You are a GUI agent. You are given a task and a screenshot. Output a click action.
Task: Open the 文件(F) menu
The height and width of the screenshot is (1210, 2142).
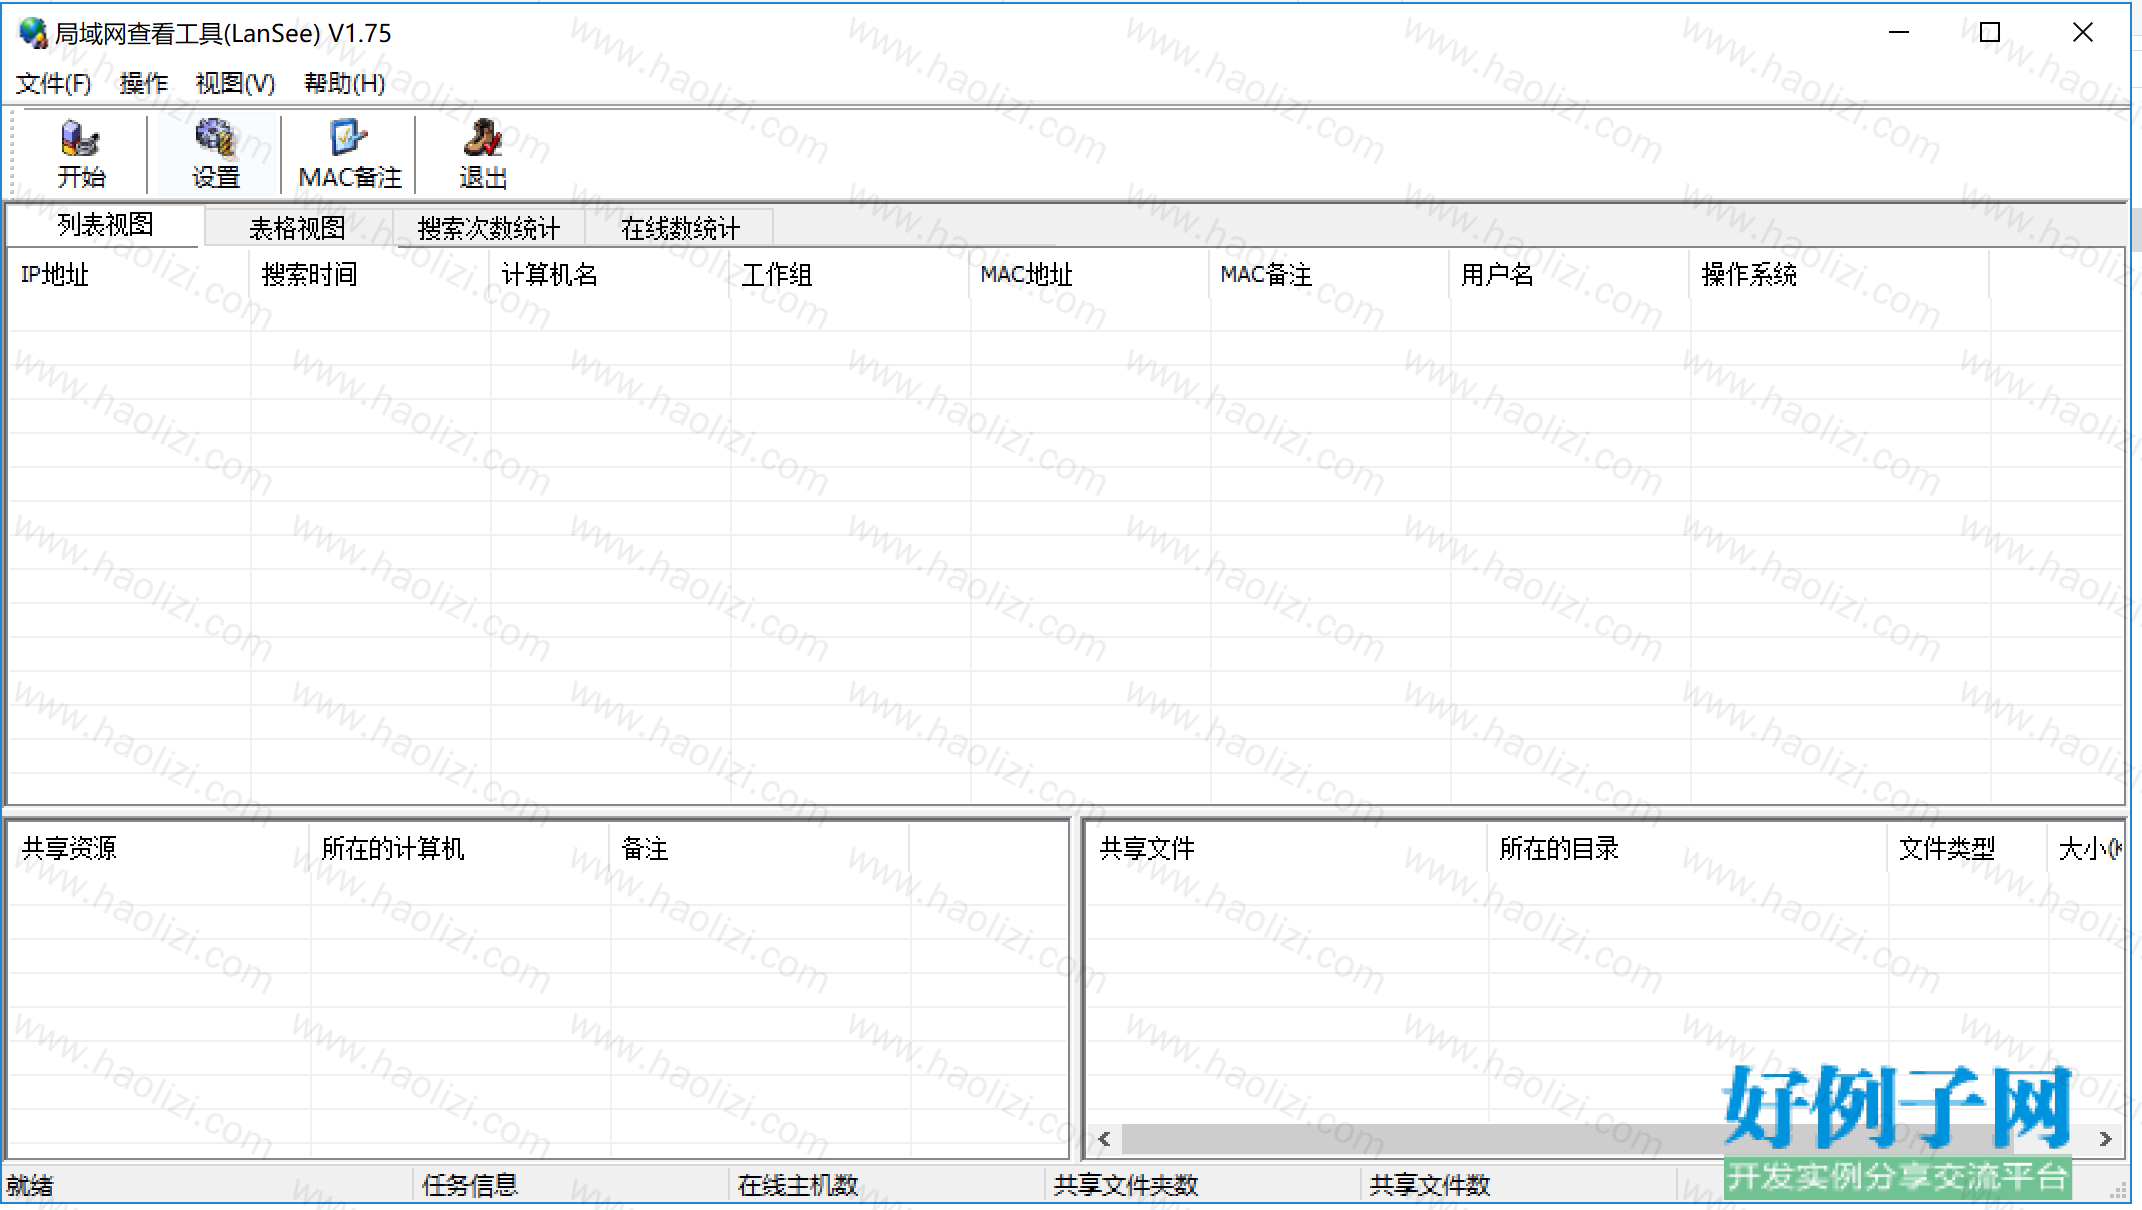[x=54, y=83]
